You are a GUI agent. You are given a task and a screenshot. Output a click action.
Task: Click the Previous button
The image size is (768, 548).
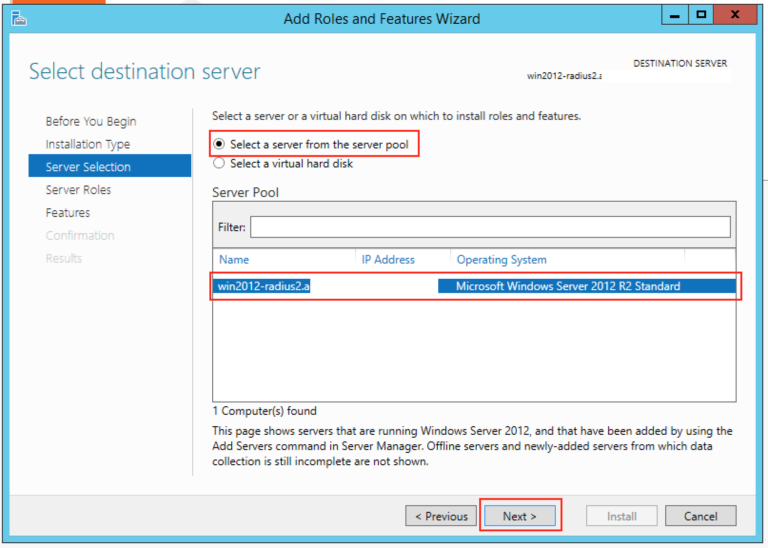441,516
